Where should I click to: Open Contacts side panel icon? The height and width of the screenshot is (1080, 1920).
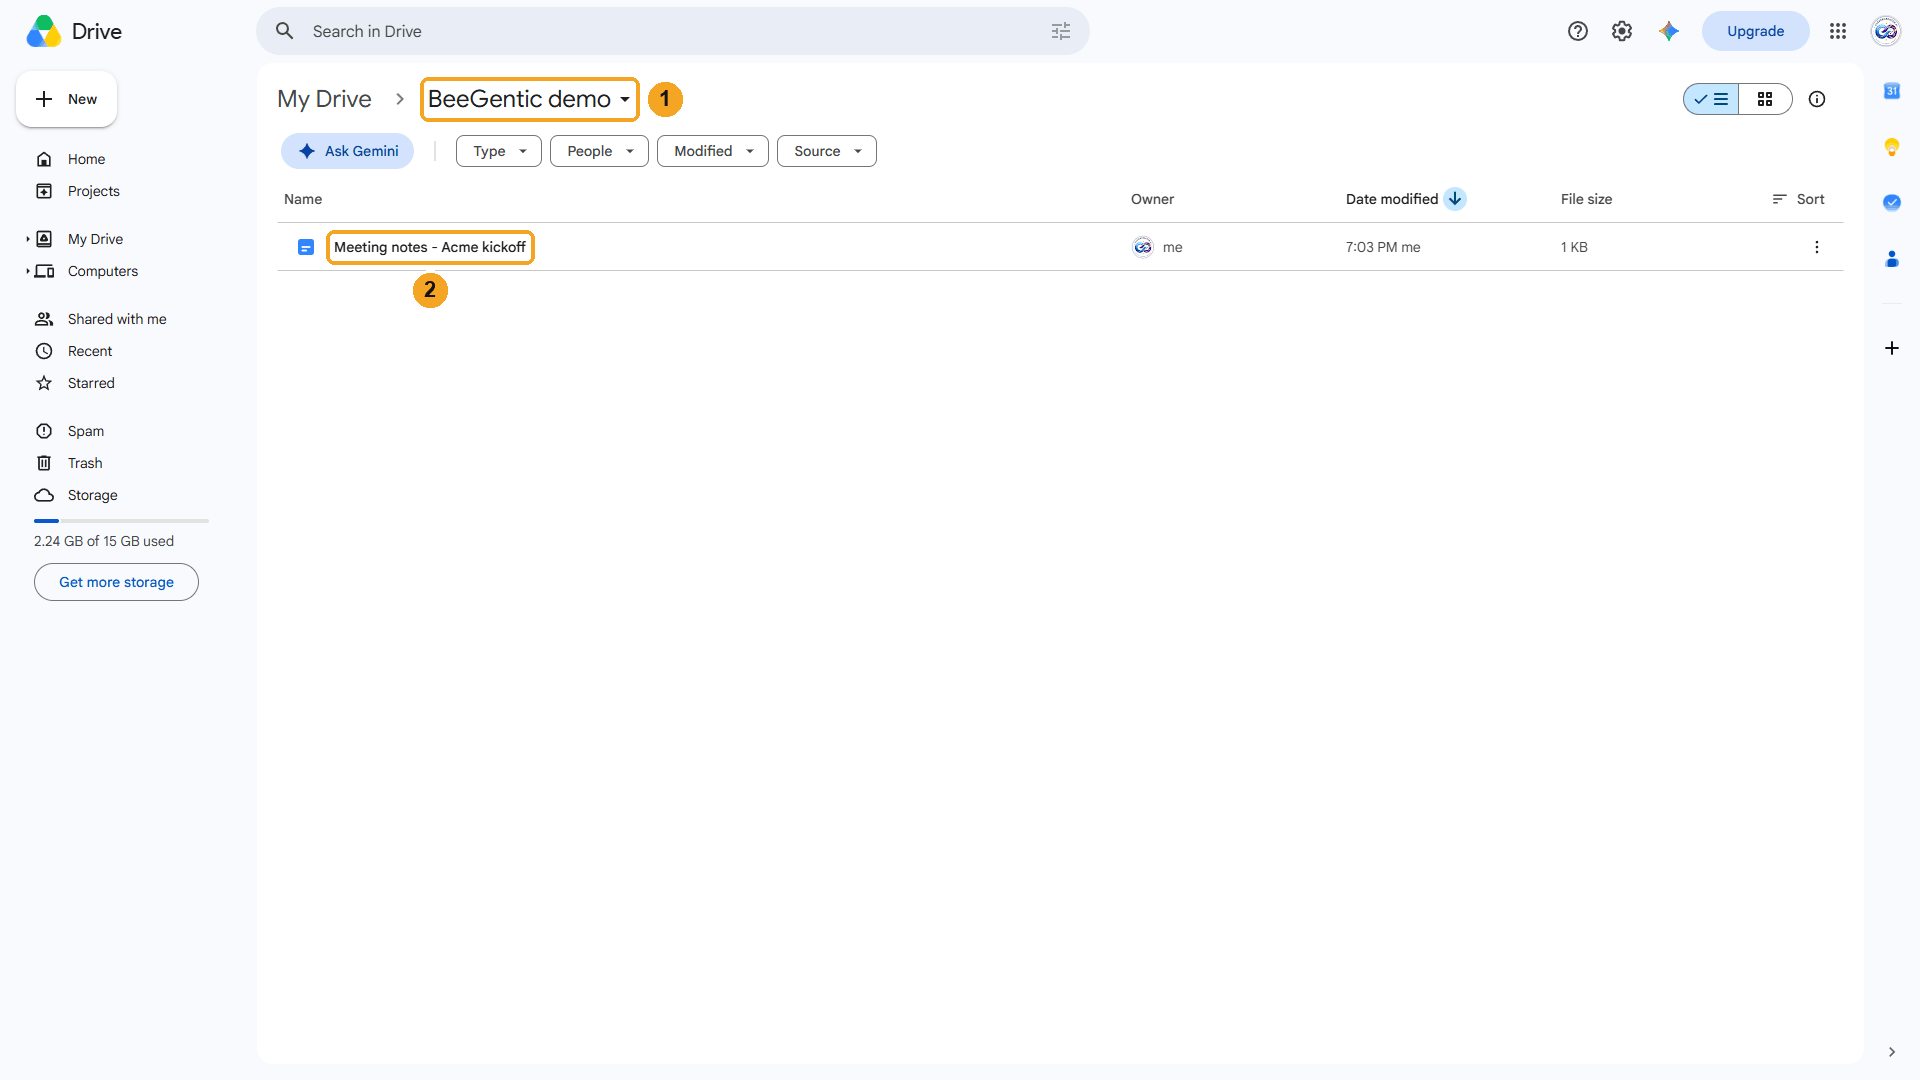tap(1892, 259)
